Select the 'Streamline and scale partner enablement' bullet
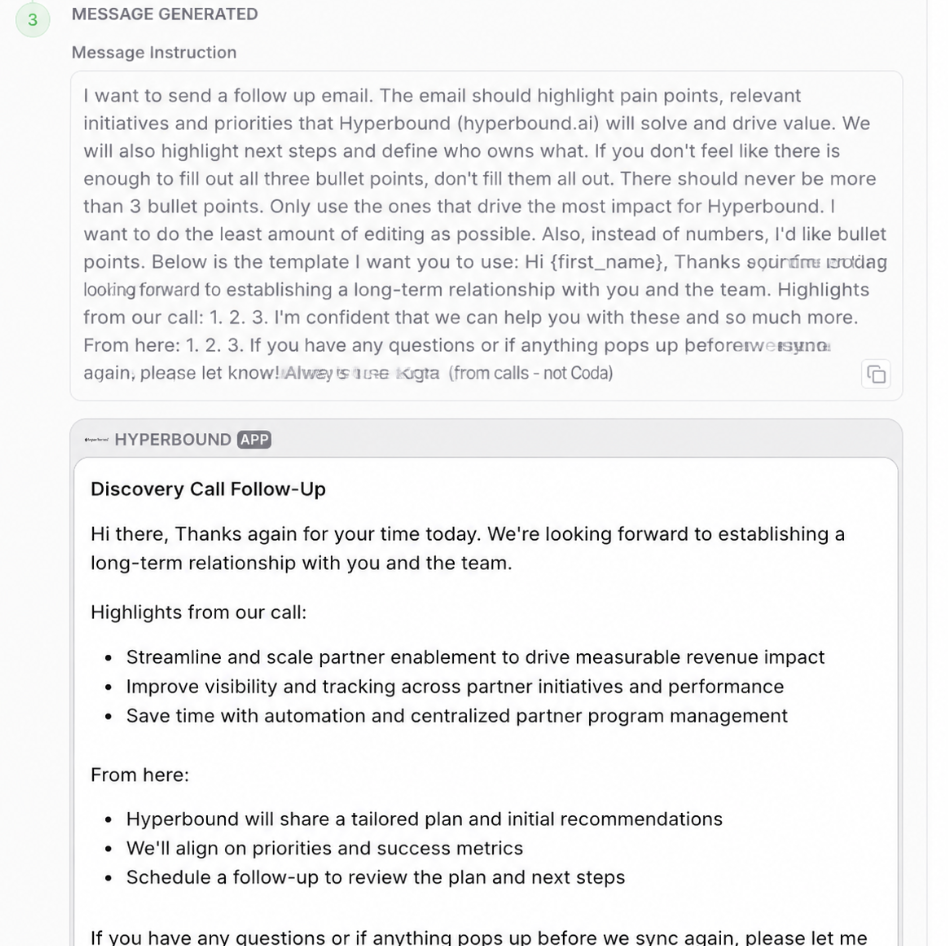Viewport: 948px width, 946px height. pyautogui.click(x=475, y=657)
